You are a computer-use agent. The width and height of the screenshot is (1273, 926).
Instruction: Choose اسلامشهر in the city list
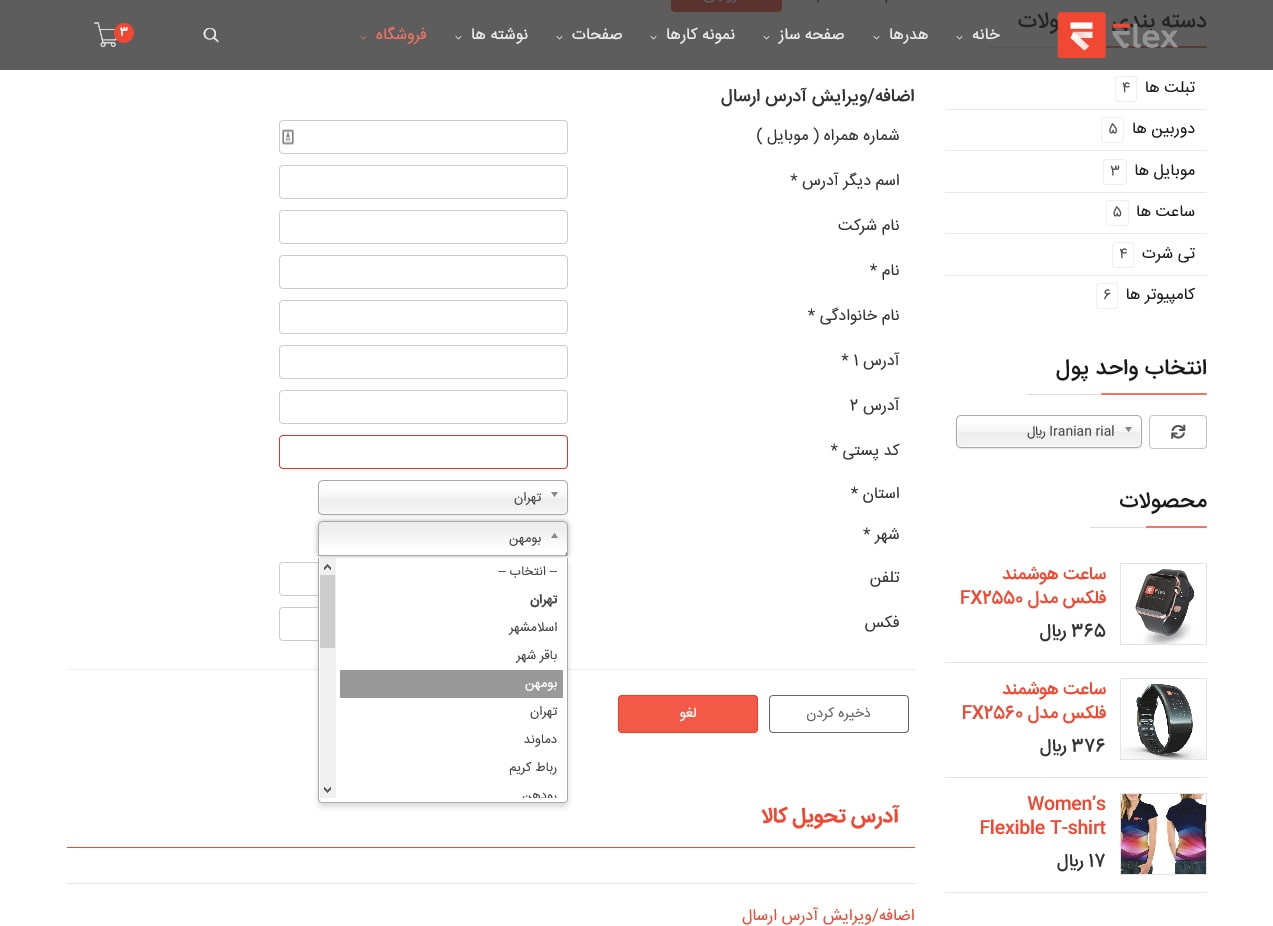point(533,628)
